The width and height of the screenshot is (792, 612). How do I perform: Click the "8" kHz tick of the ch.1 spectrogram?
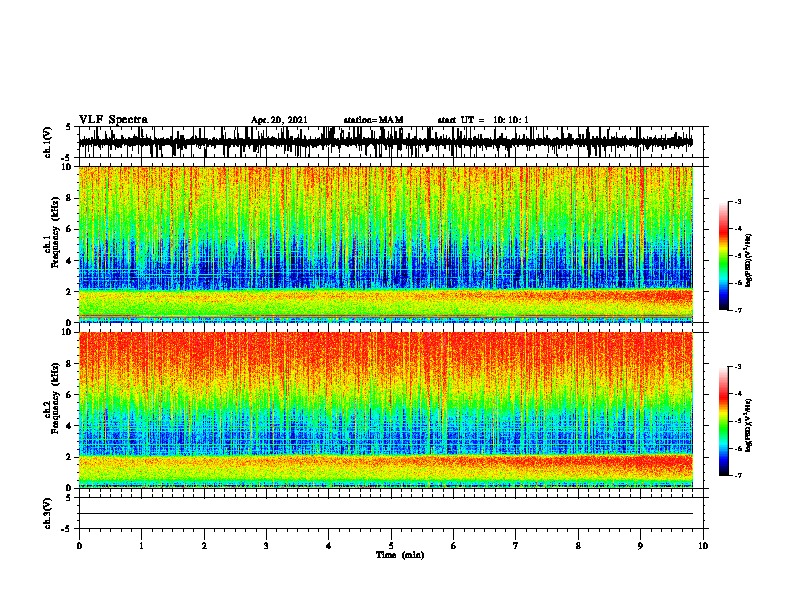point(69,198)
